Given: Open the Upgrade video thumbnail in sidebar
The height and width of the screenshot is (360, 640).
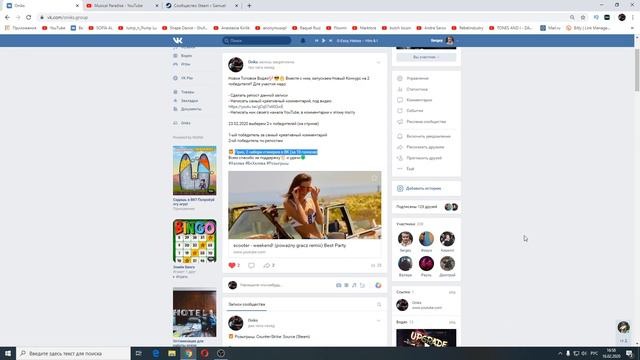Looking at the screenshot, I should pos(426,338).
